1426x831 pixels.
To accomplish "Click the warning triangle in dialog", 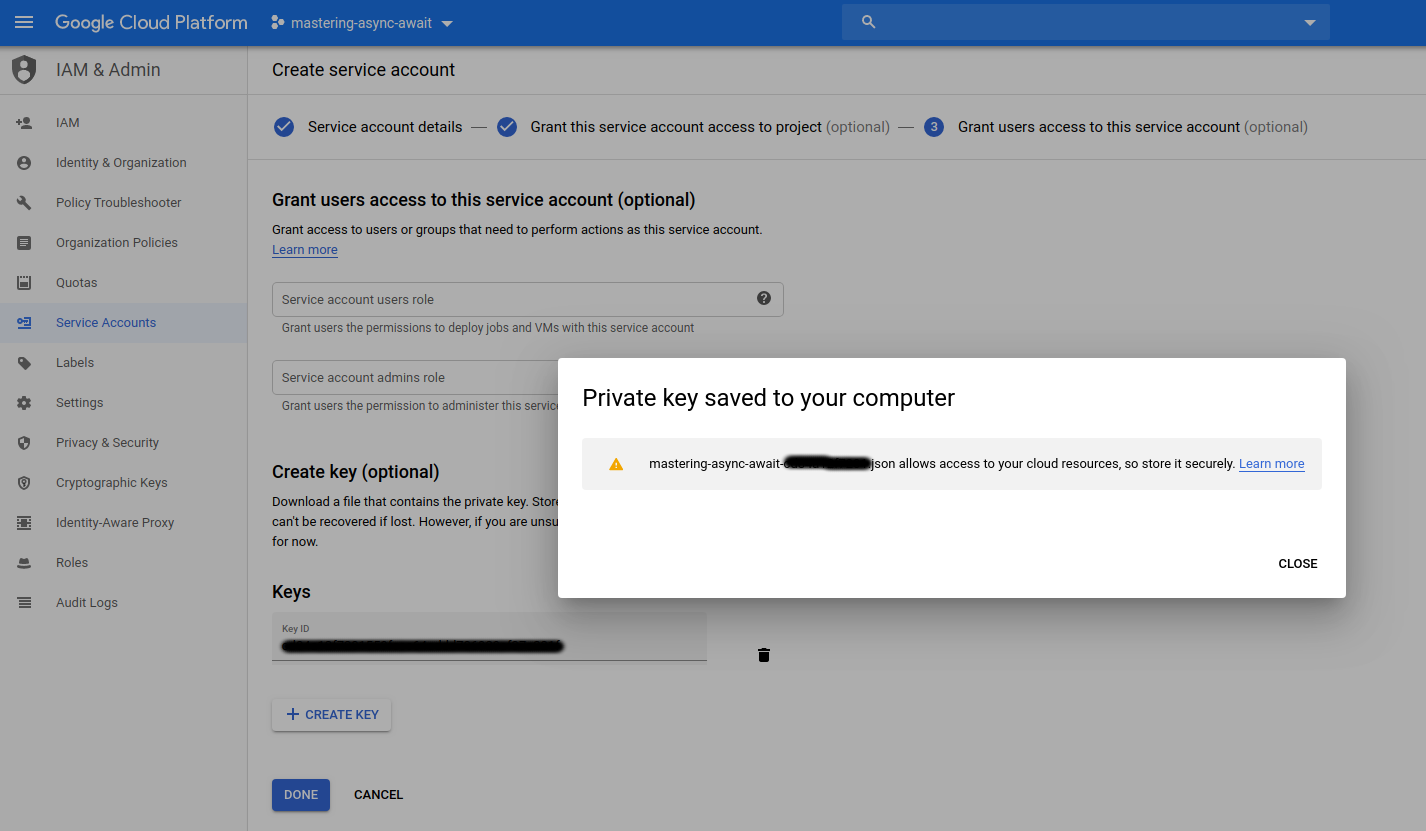I will [x=616, y=464].
